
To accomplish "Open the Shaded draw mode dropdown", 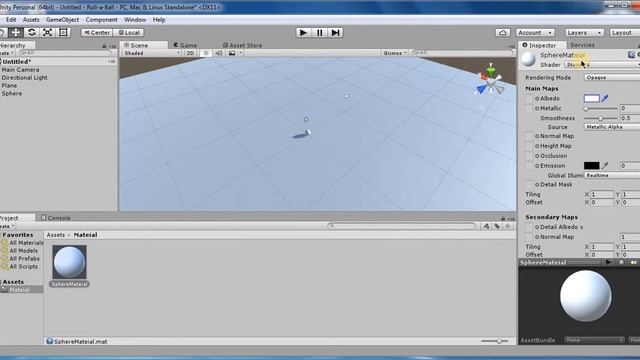I will [152, 53].
